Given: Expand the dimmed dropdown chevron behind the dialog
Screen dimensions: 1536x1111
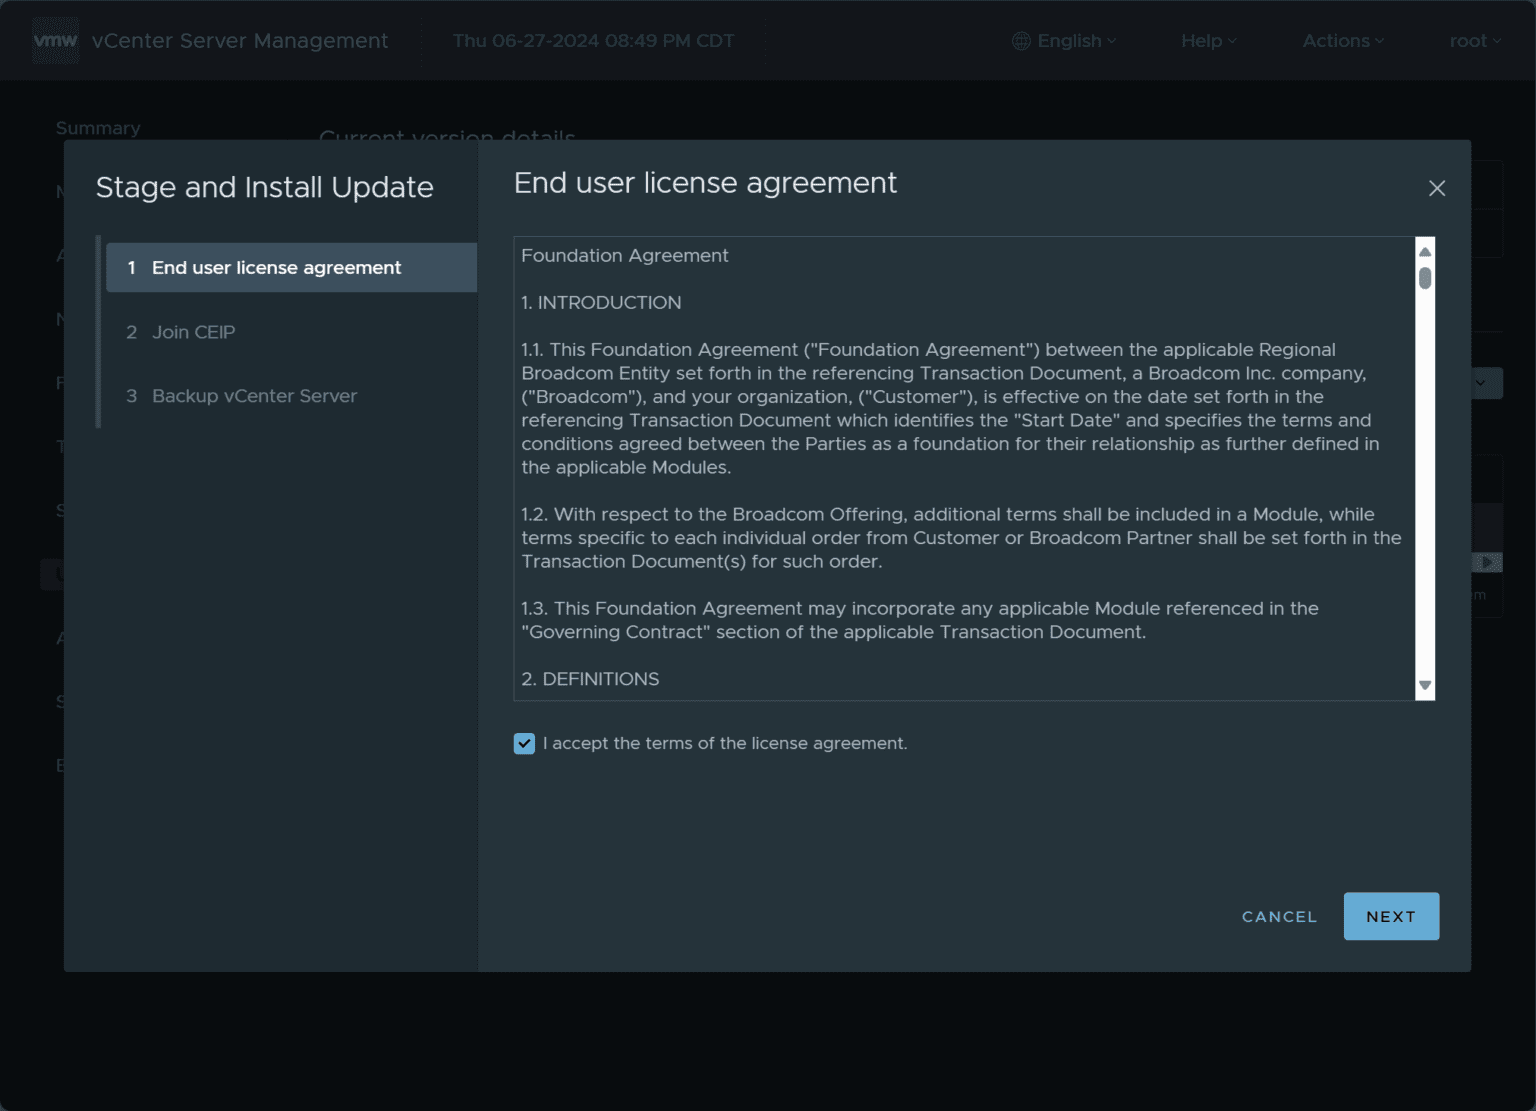Looking at the screenshot, I should [x=1481, y=383].
